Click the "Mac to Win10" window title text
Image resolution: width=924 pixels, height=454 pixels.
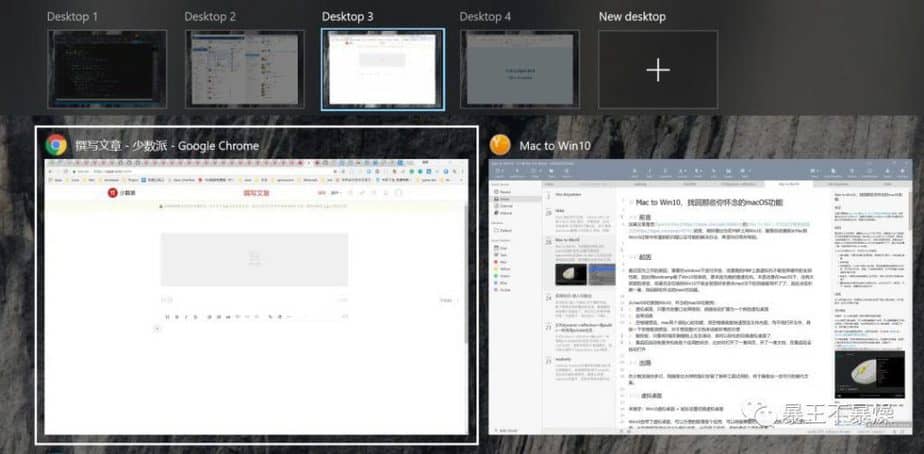(555, 146)
